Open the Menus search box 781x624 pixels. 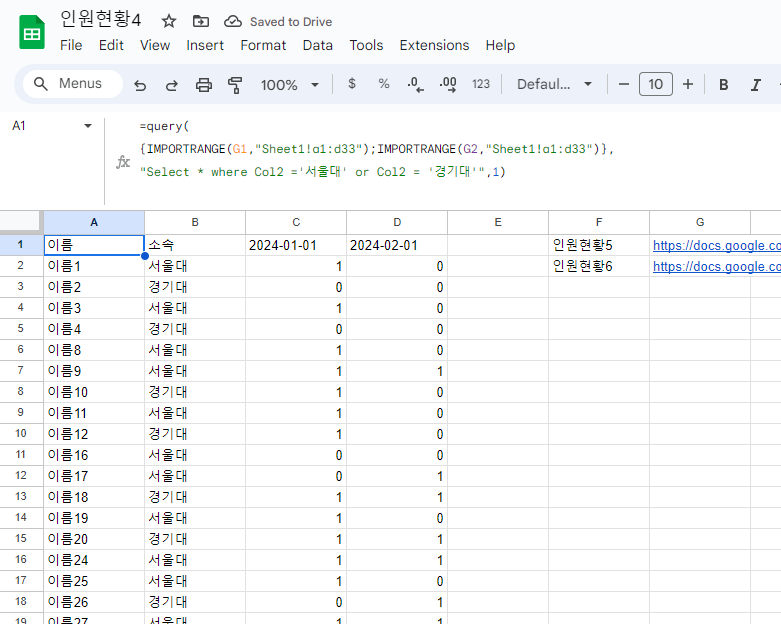(x=73, y=84)
